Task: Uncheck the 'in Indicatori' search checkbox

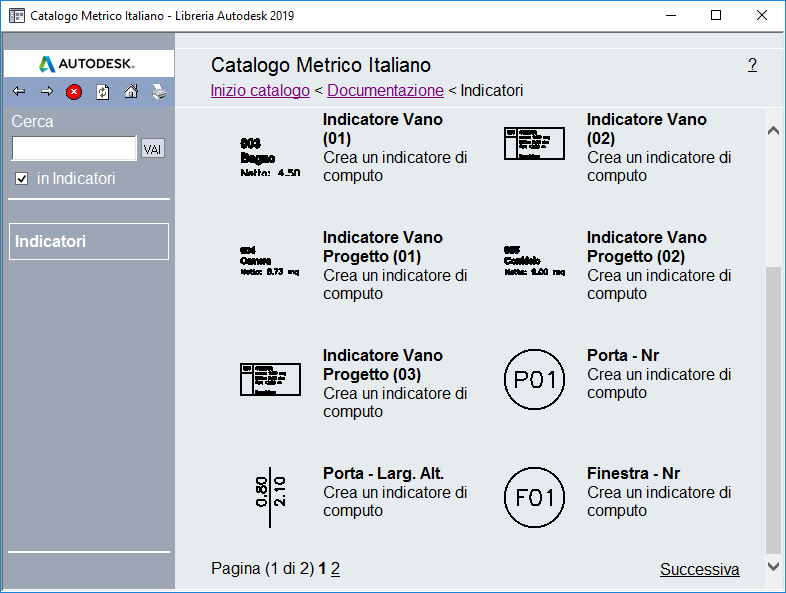Action: pos(22,179)
